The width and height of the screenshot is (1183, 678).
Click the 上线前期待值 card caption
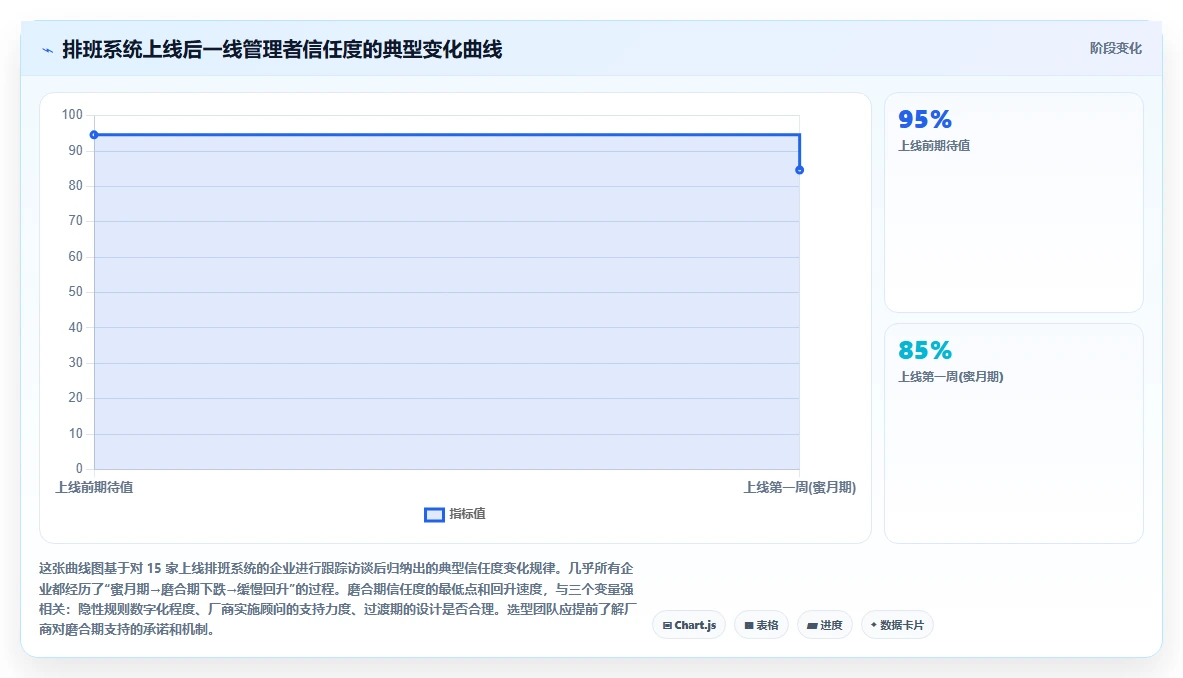934,146
